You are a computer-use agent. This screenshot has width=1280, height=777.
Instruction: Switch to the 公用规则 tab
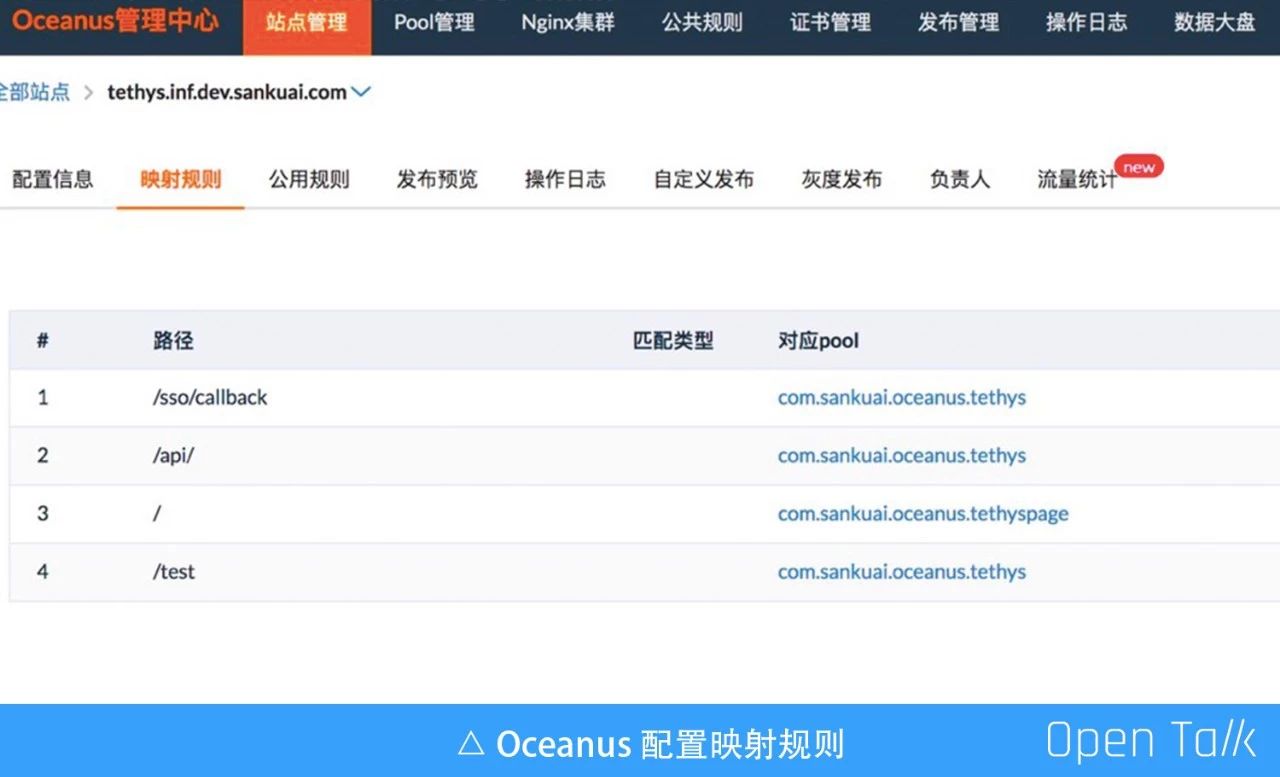click(x=309, y=180)
